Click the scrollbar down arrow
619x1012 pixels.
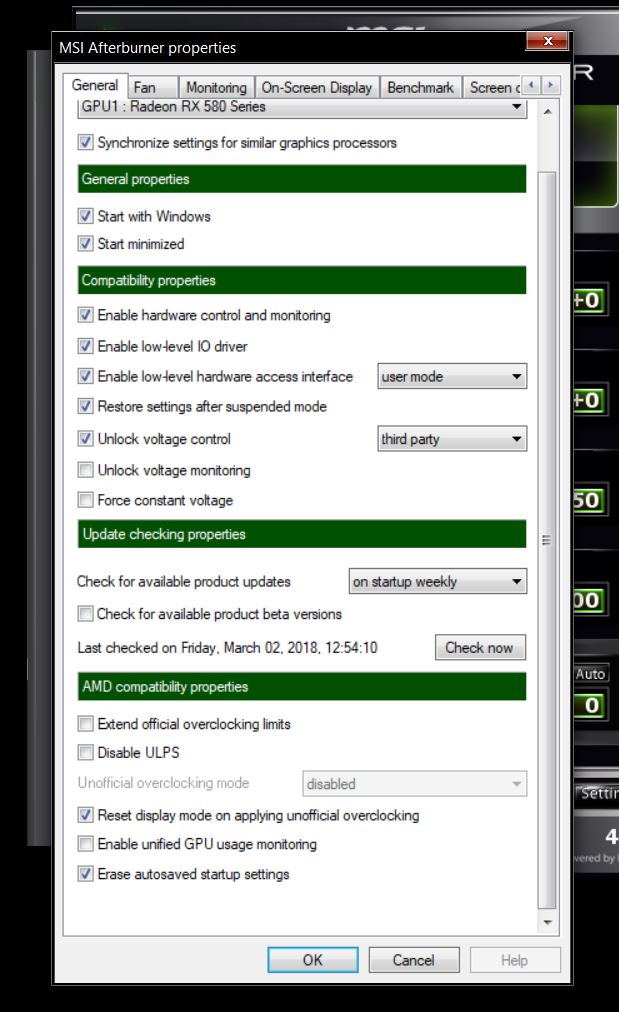pos(547,922)
